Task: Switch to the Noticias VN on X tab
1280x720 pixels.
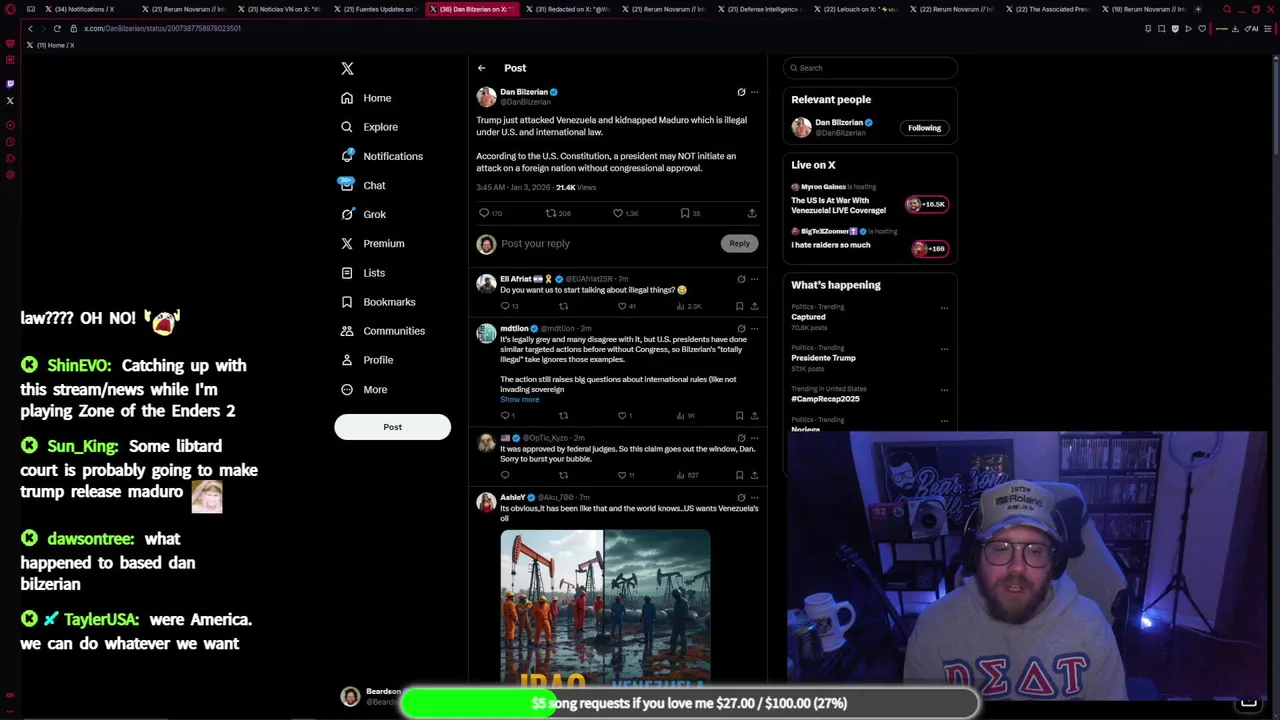Action: (x=281, y=9)
